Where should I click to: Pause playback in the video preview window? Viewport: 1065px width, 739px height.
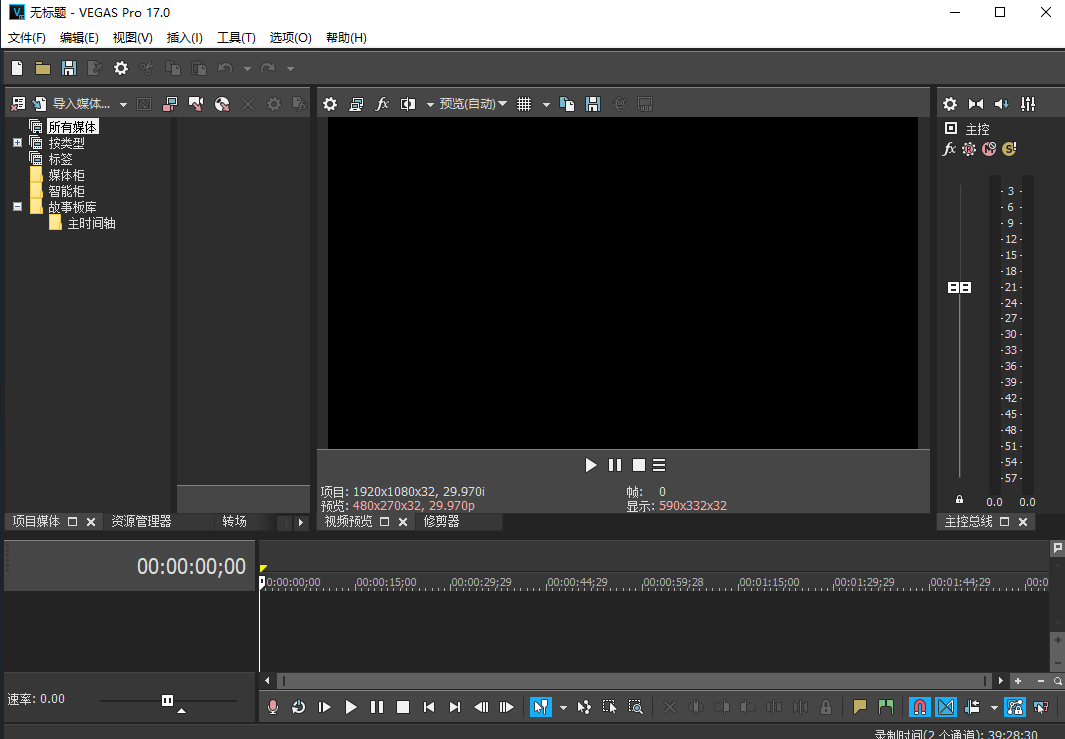pyautogui.click(x=615, y=465)
